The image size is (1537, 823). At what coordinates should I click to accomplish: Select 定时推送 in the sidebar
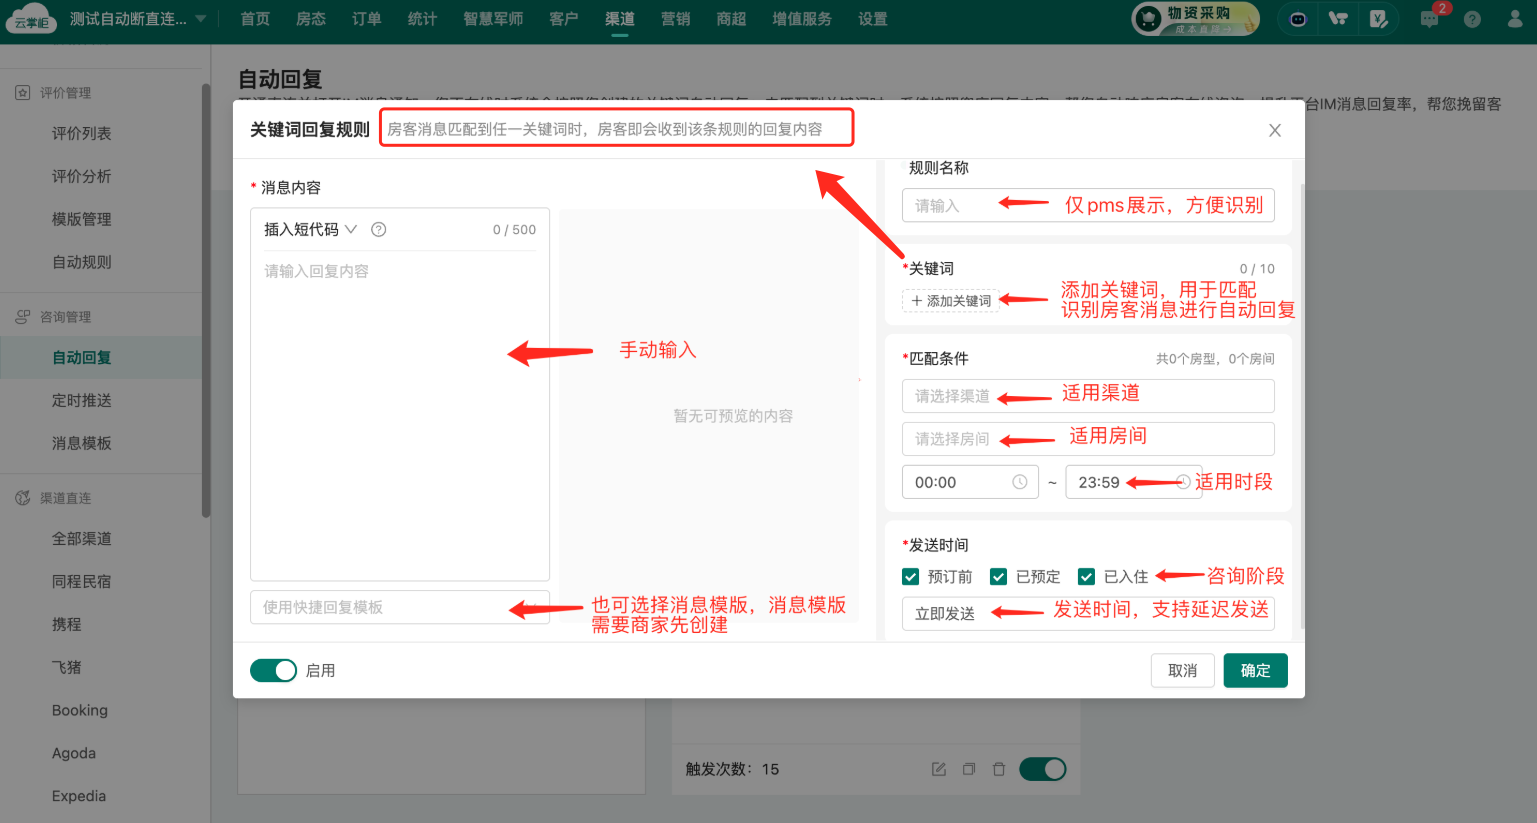(x=82, y=400)
